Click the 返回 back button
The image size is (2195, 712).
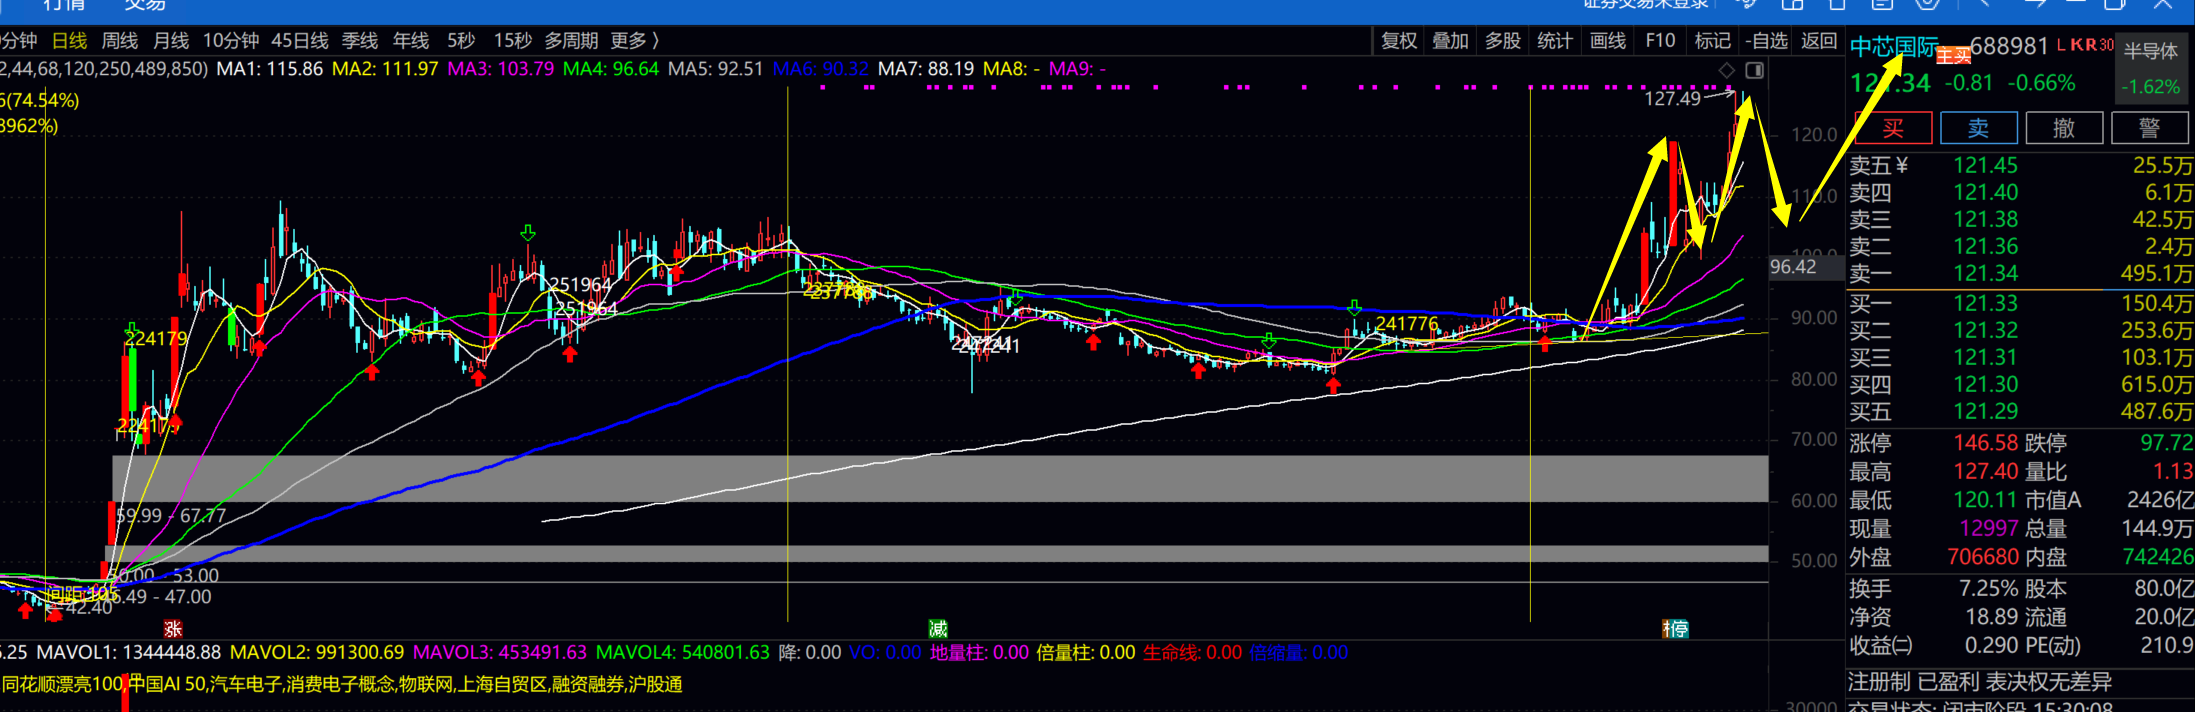[1819, 41]
